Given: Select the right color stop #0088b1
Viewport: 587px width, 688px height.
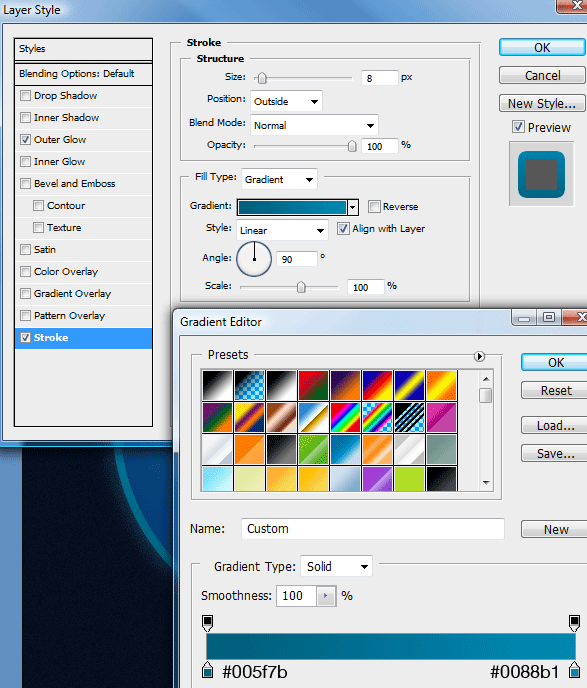Looking at the screenshot, I should point(575,670).
